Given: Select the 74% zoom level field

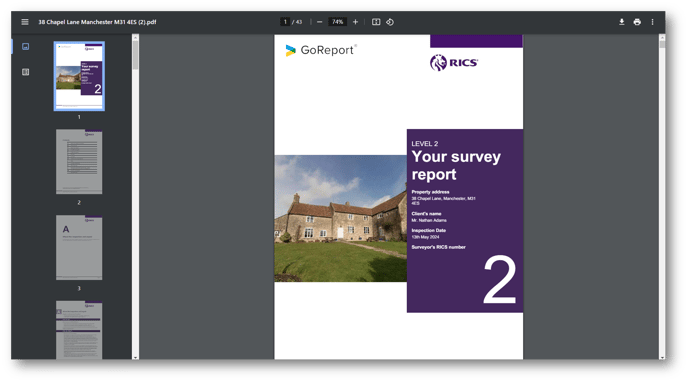Looking at the screenshot, I should (x=337, y=22).
